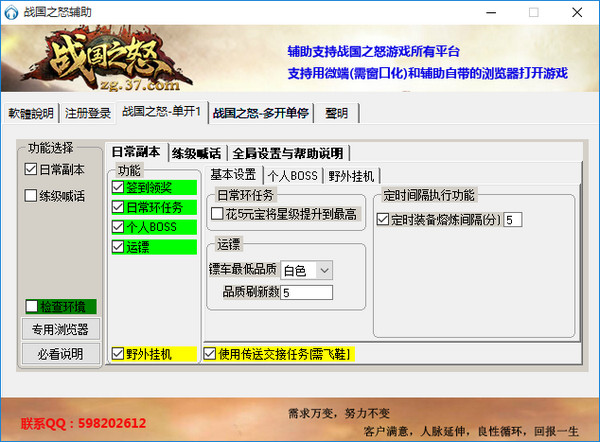Image resolution: width=600 pixels, height=442 pixels.
Task: Check the 检查环境 checkbox
Action: pyautogui.click(x=32, y=306)
